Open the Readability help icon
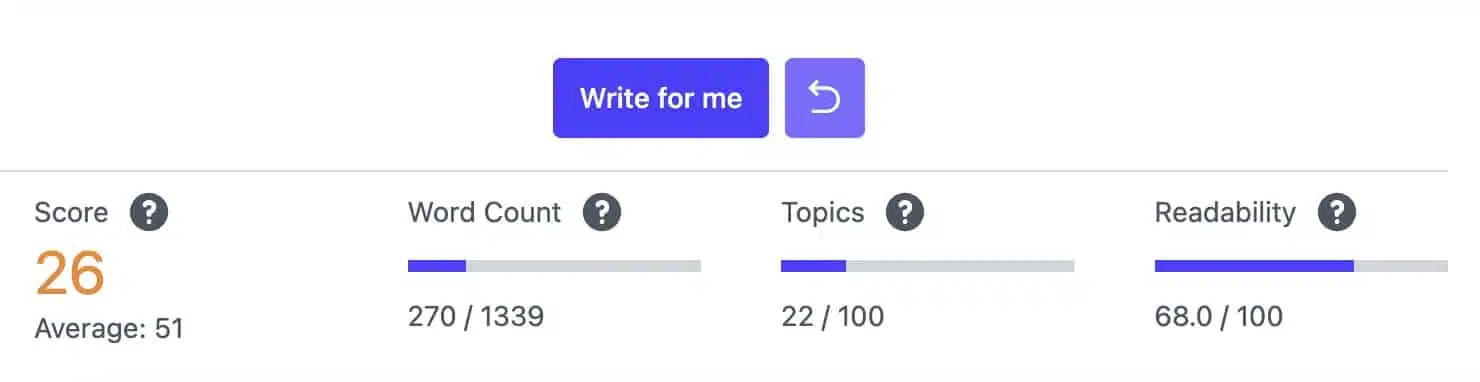The image size is (1480, 382). pyautogui.click(x=1336, y=213)
